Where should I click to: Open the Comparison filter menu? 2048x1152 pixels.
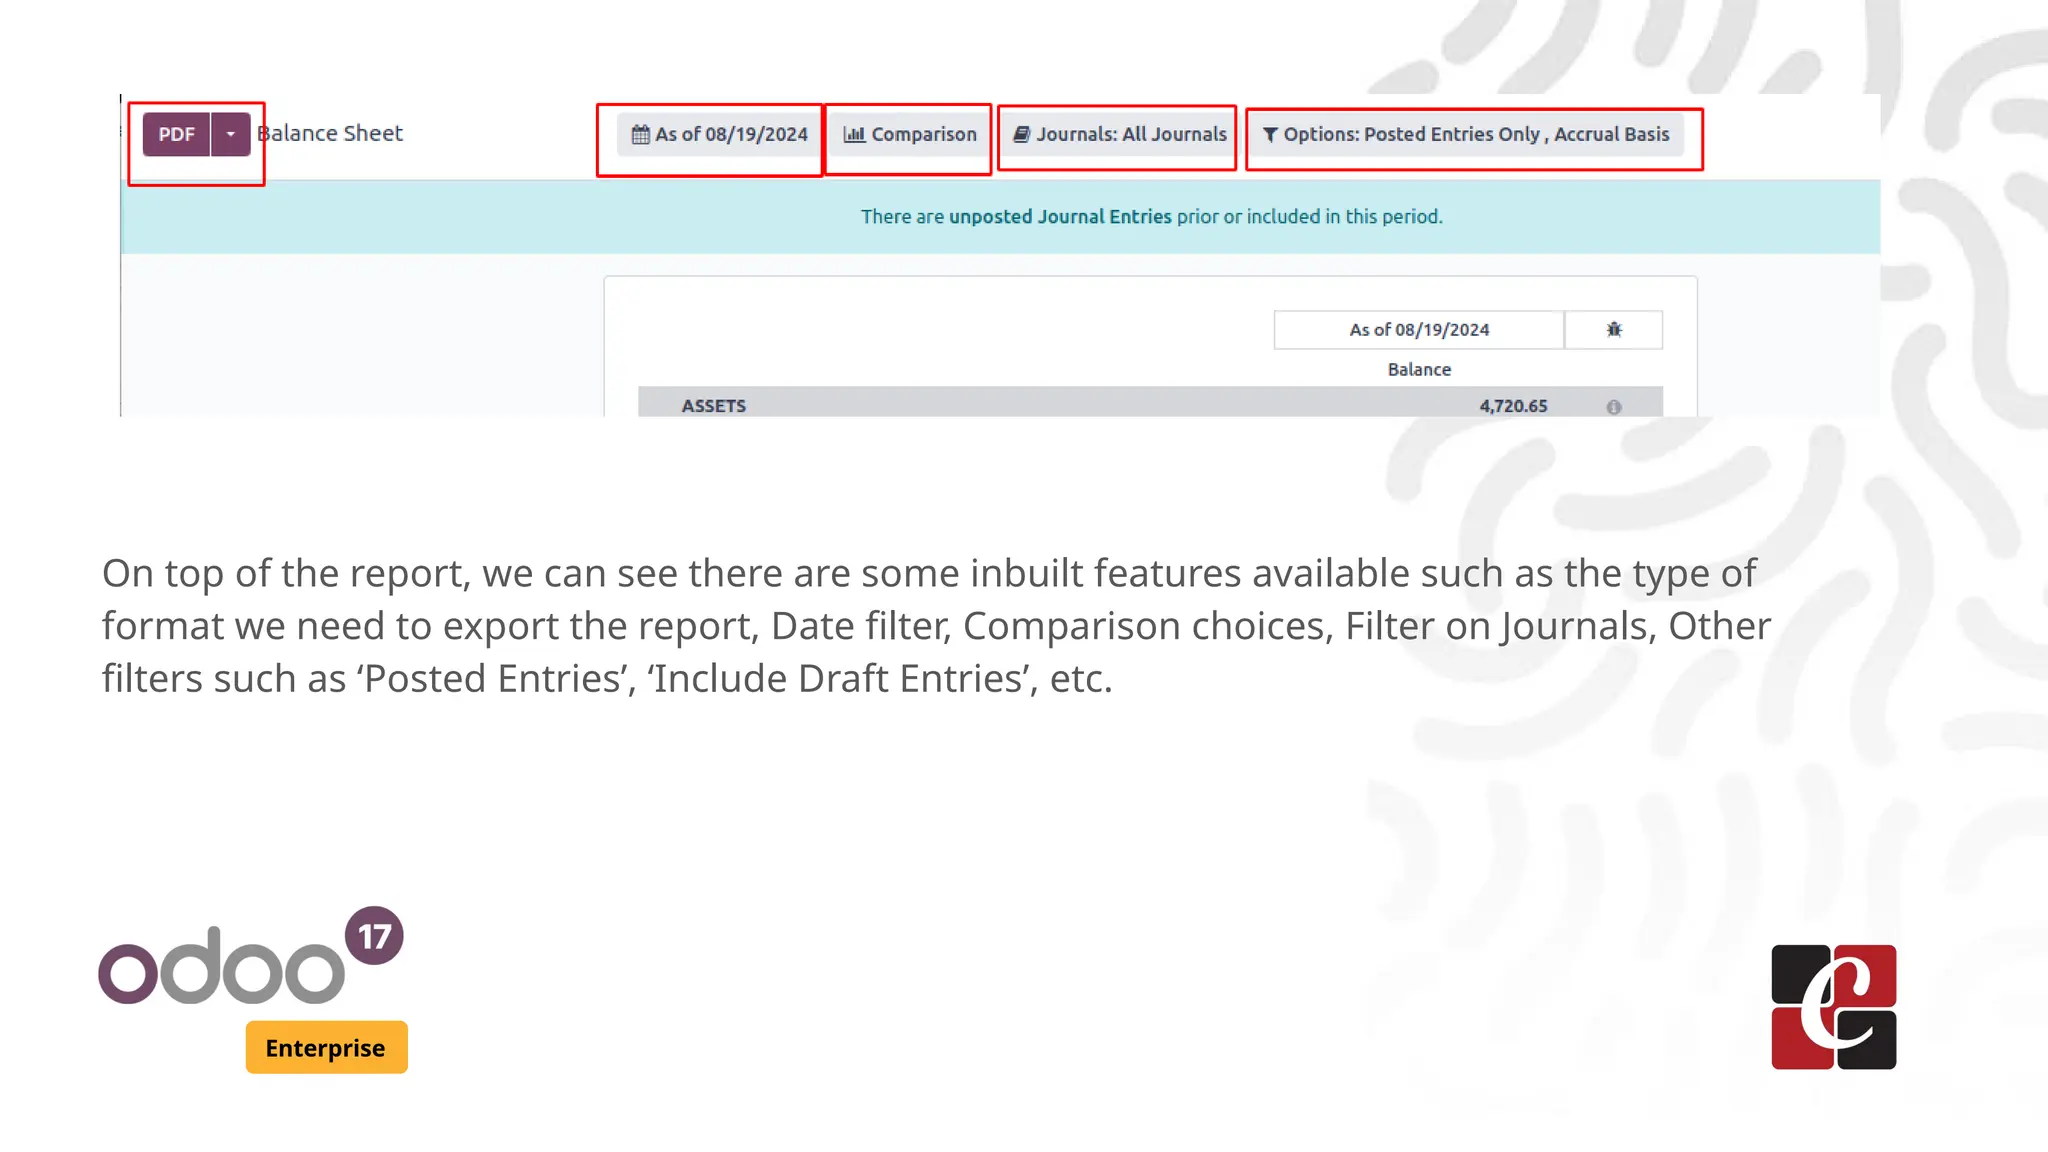(x=910, y=135)
